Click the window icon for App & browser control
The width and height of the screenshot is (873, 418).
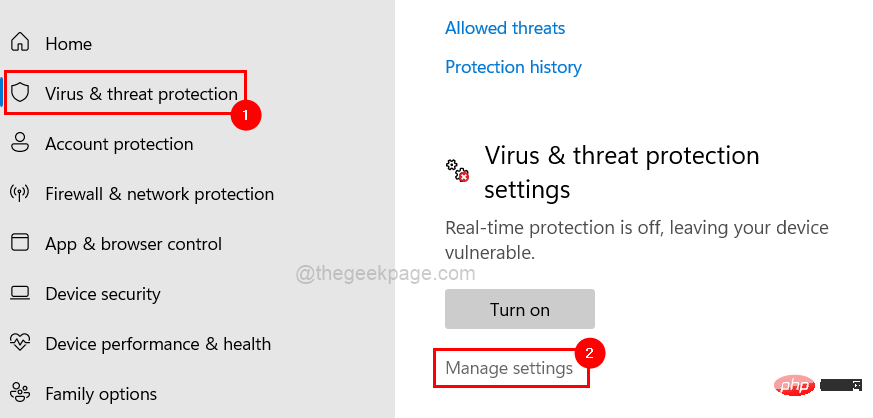pyautogui.click(x=20, y=243)
